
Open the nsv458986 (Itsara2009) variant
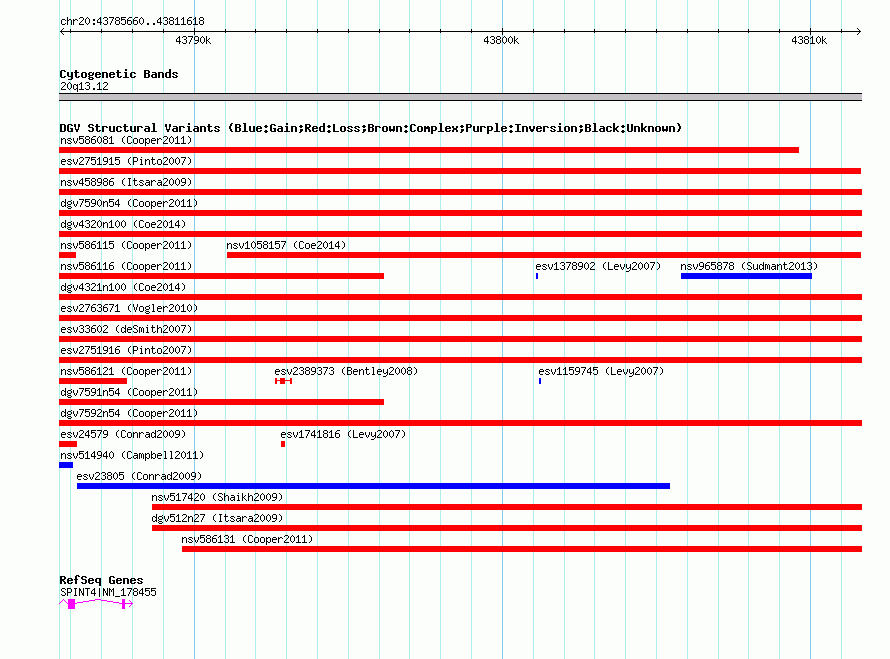click(x=126, y=182)
